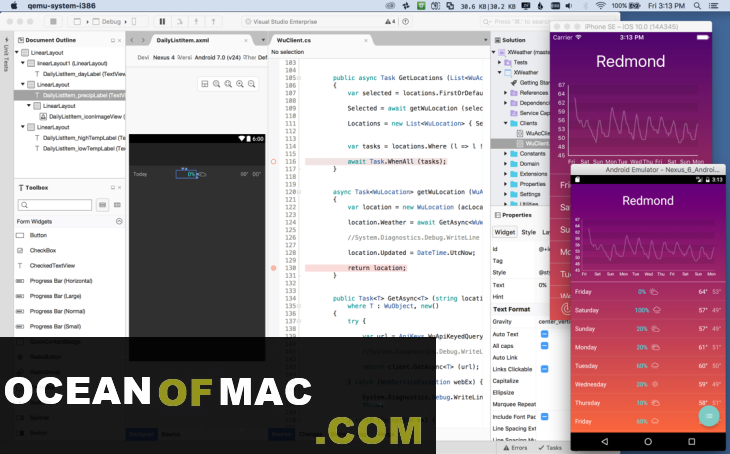Expand the Extensions folder in Solution
Viewport: 730px width, 454px height.
506,174
